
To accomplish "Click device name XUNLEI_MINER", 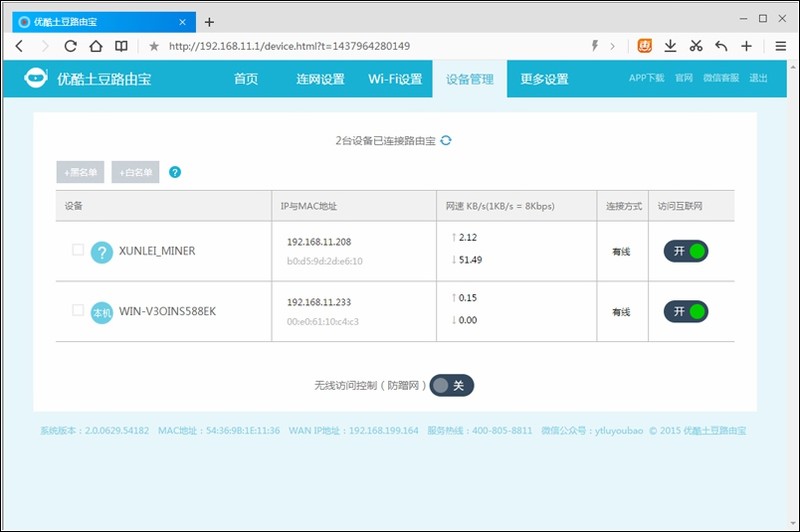I will [x=157, y=251].
